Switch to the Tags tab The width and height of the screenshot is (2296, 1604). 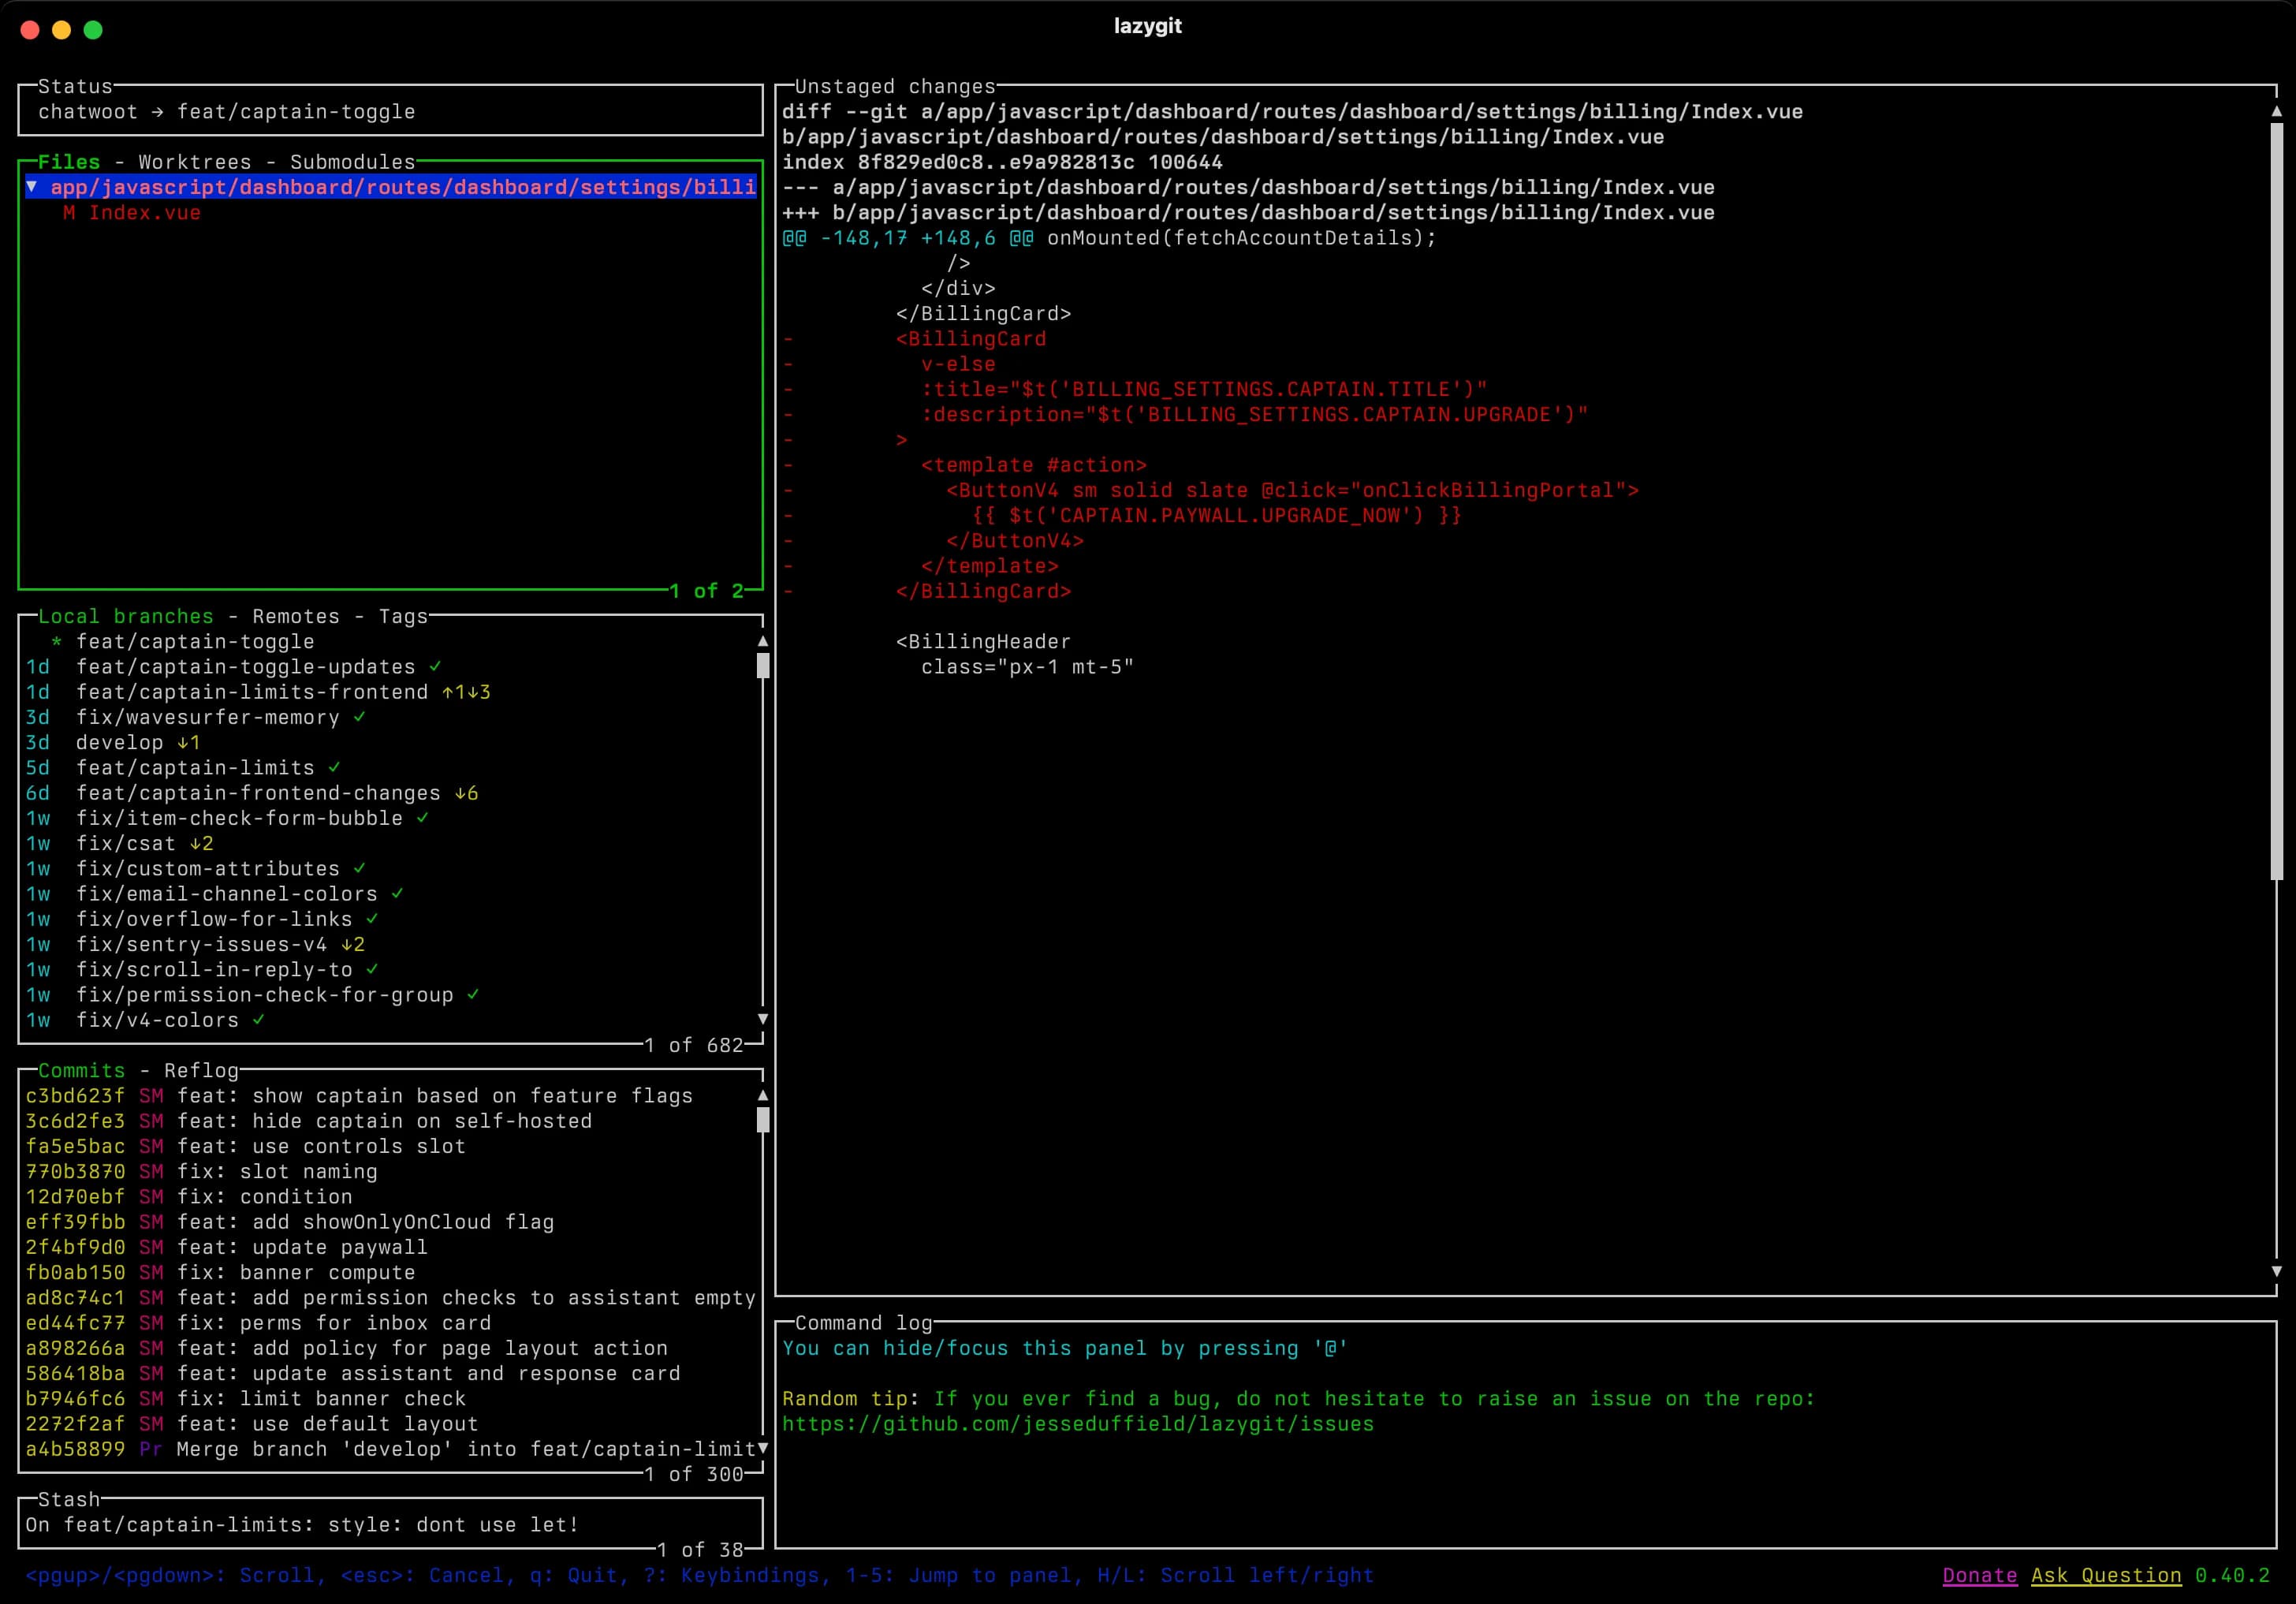402,616
